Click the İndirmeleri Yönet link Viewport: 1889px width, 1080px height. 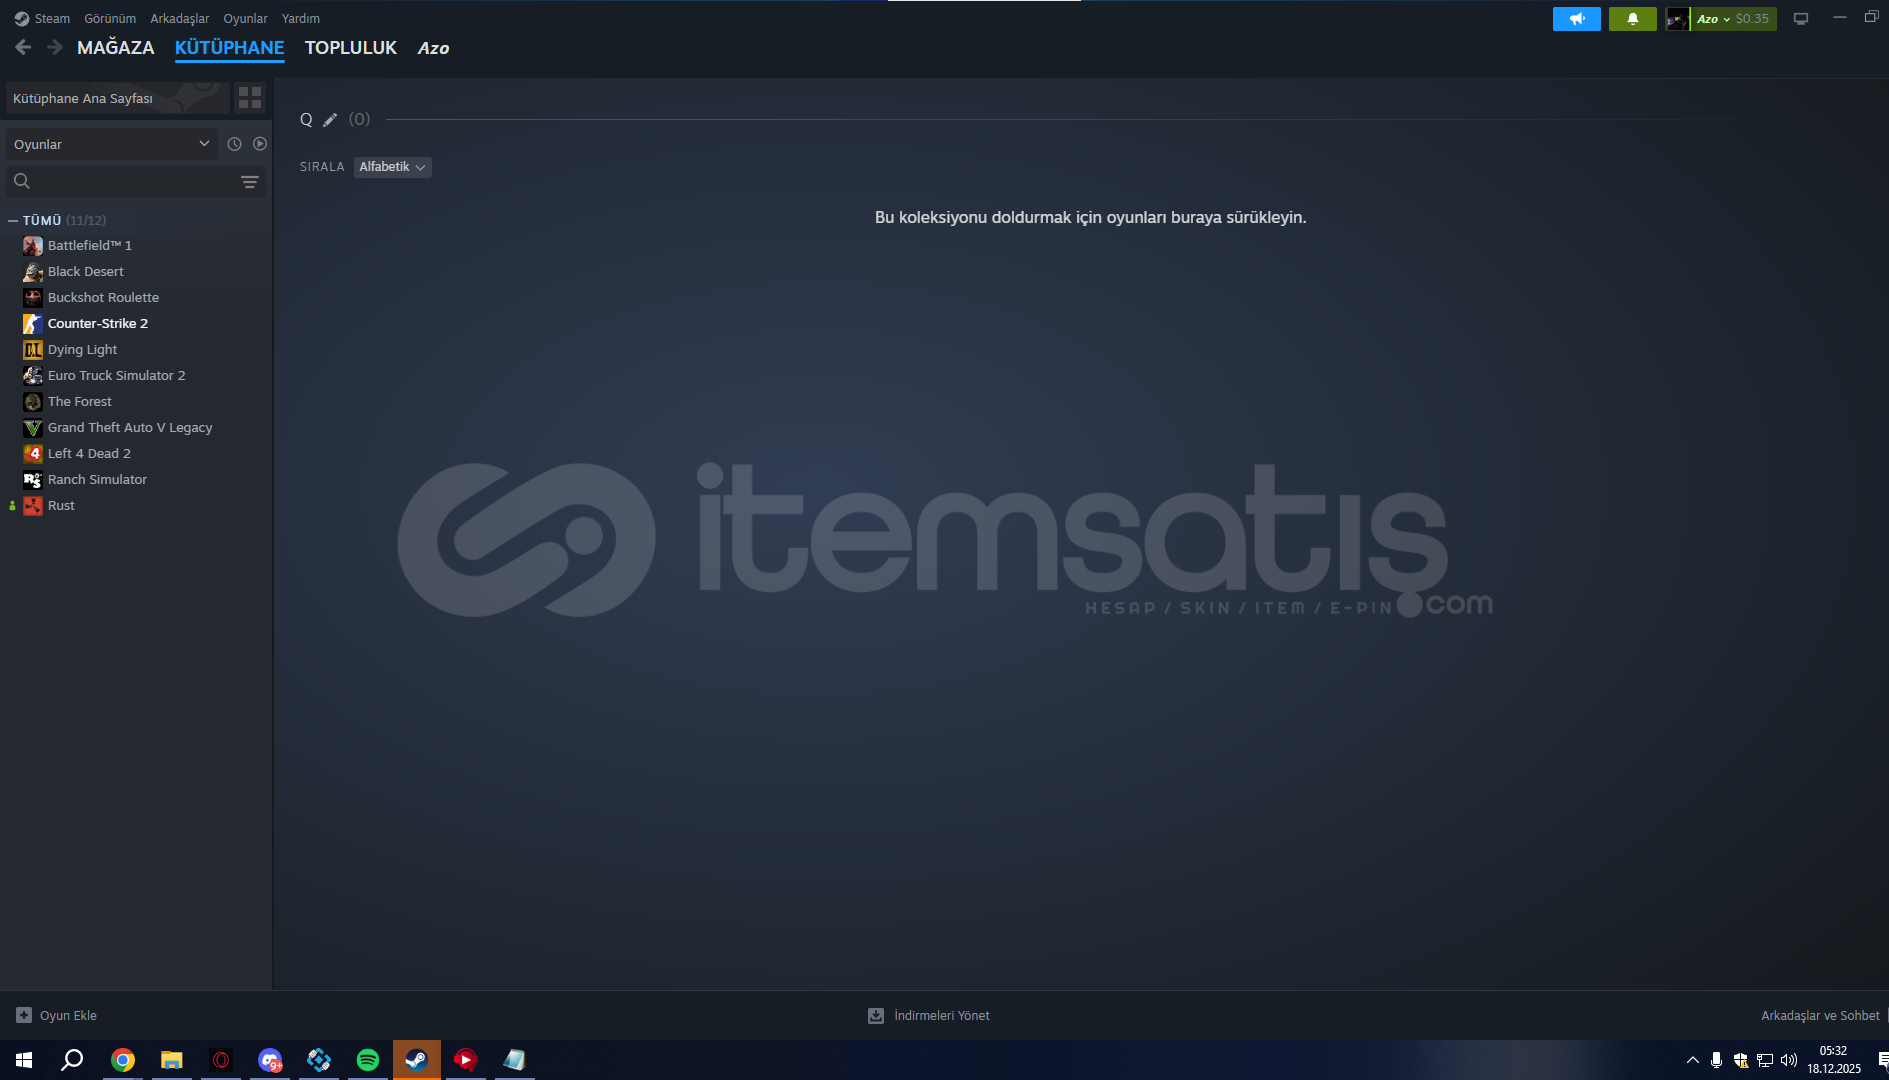pyautogui.click(x=942, y=1015)
